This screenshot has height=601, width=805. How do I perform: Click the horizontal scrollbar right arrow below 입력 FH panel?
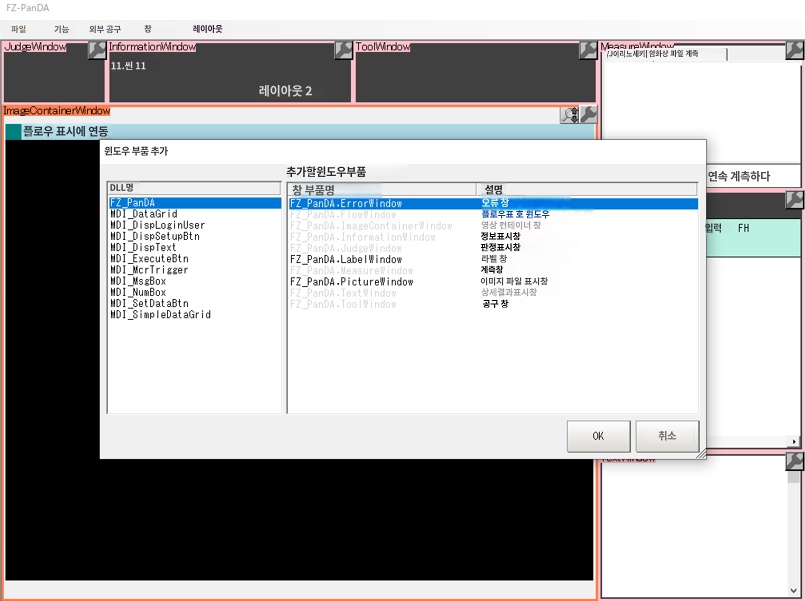tap(794, 441)
